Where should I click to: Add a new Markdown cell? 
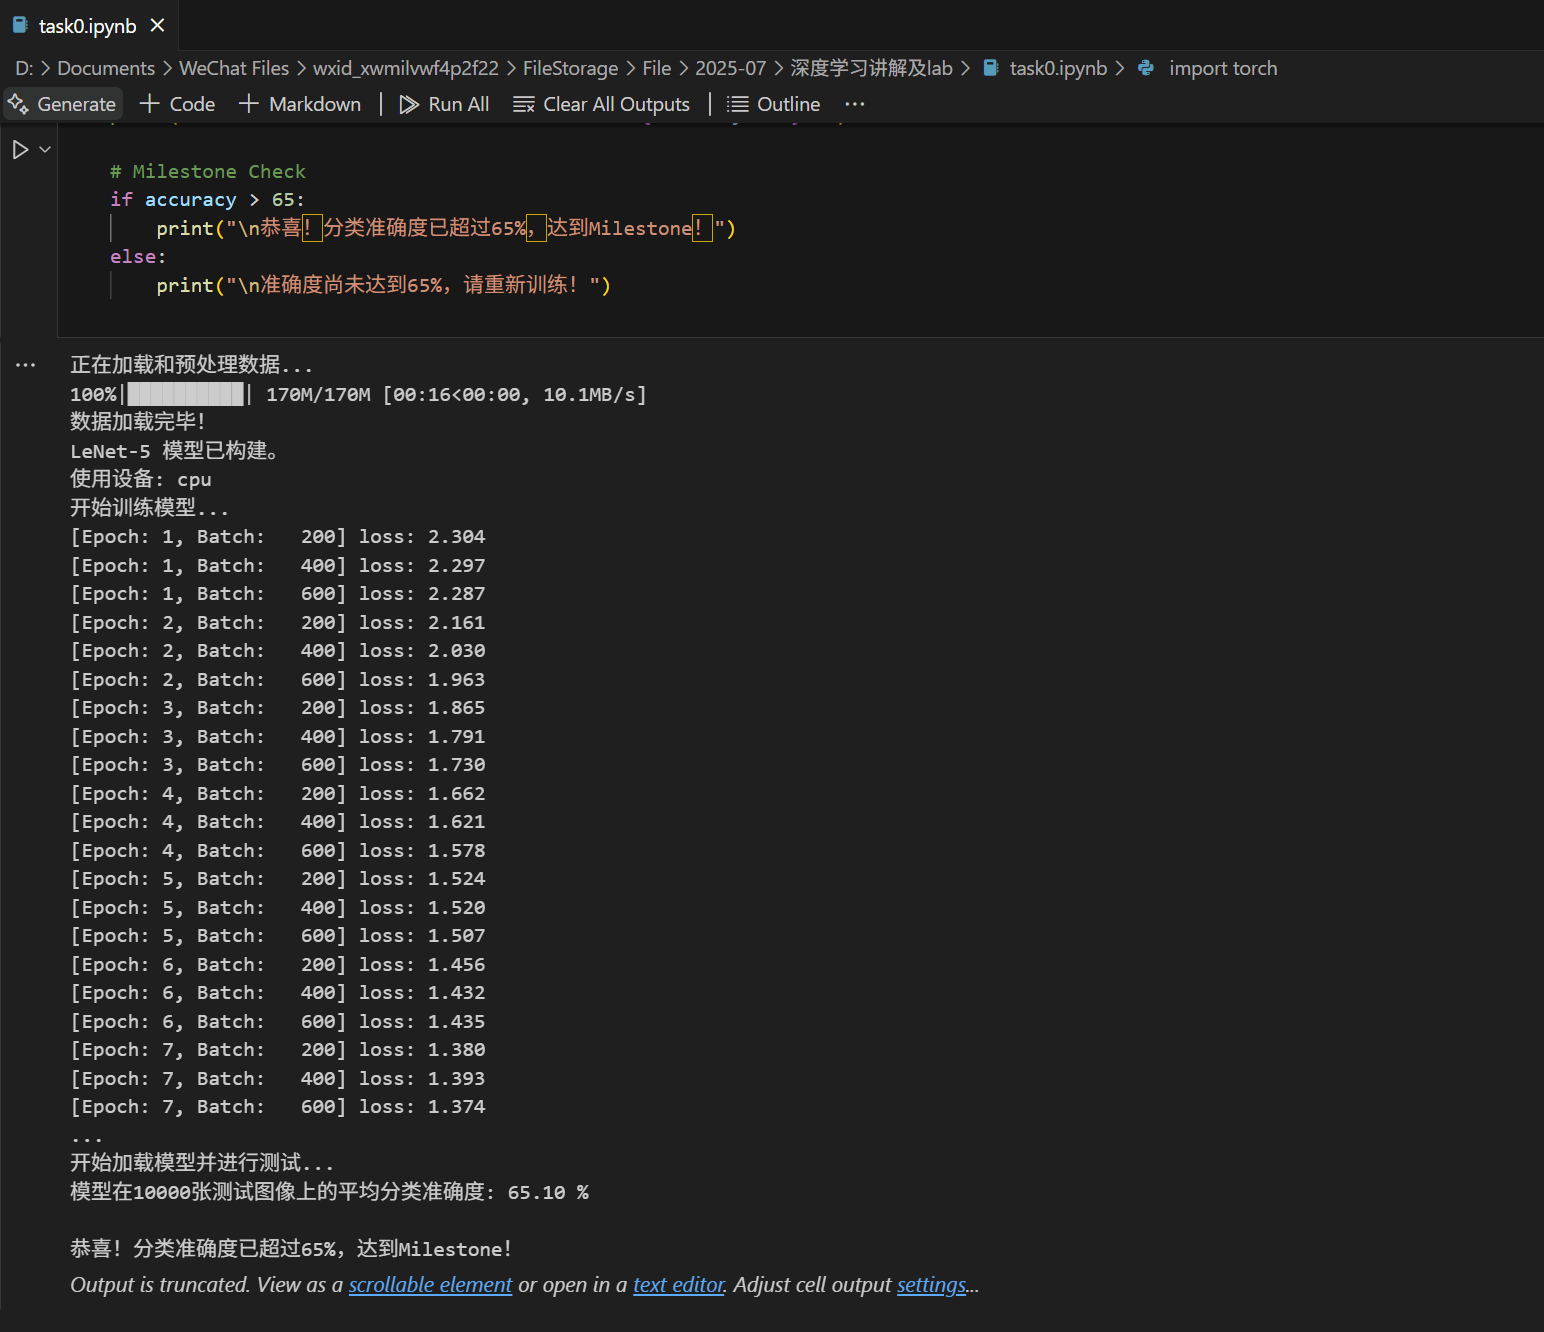click(300, 104)
